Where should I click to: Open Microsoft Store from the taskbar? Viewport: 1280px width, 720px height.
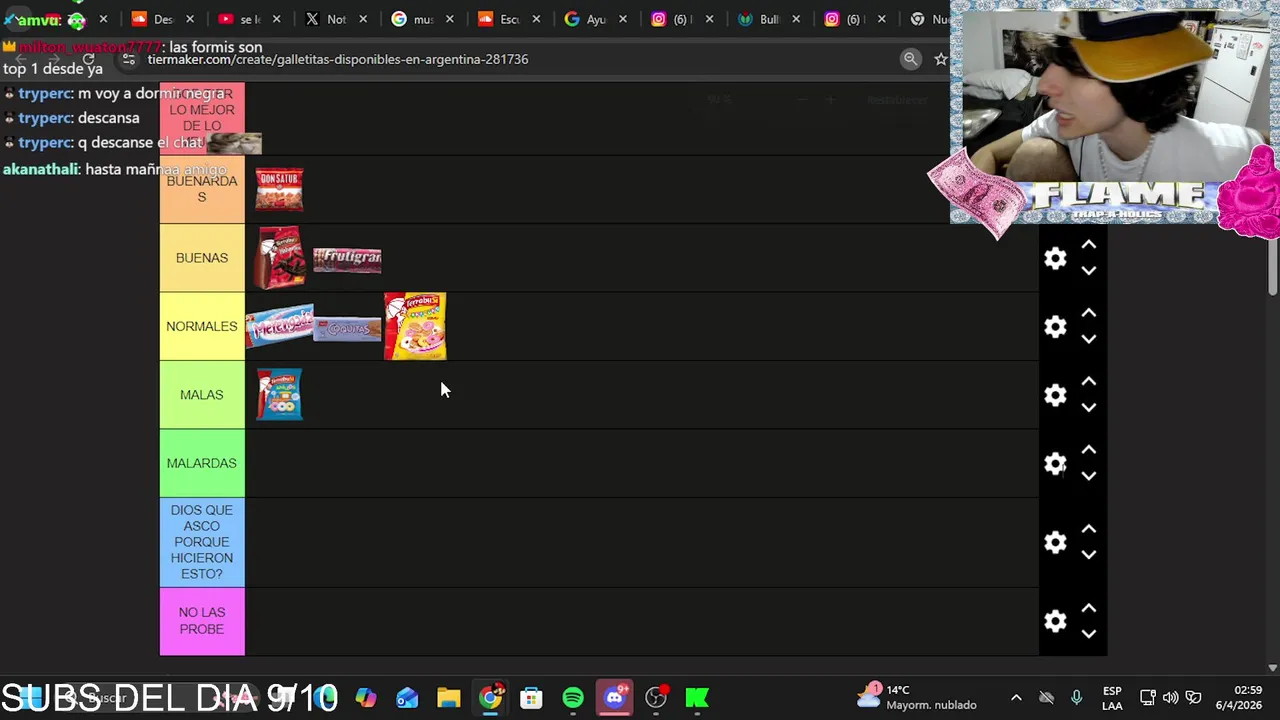(x=531, y=697)
